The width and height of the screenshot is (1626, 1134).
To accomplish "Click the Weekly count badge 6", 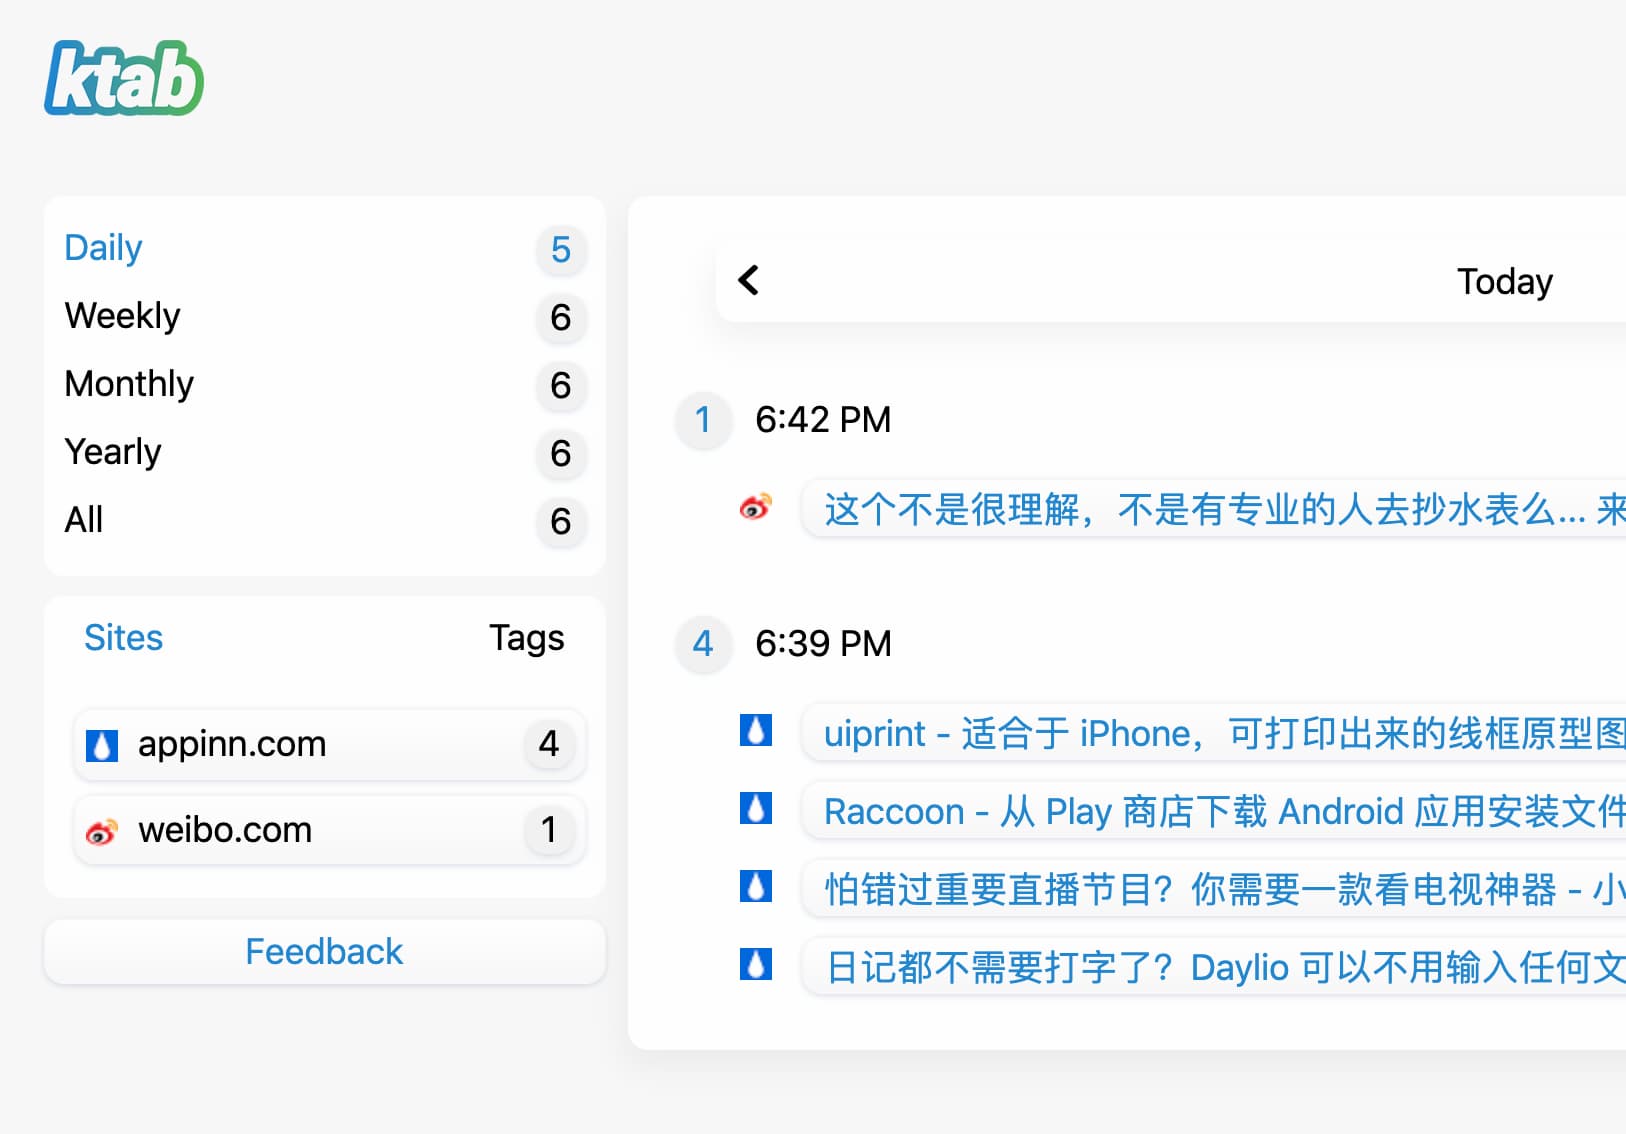I will (561, 318).
